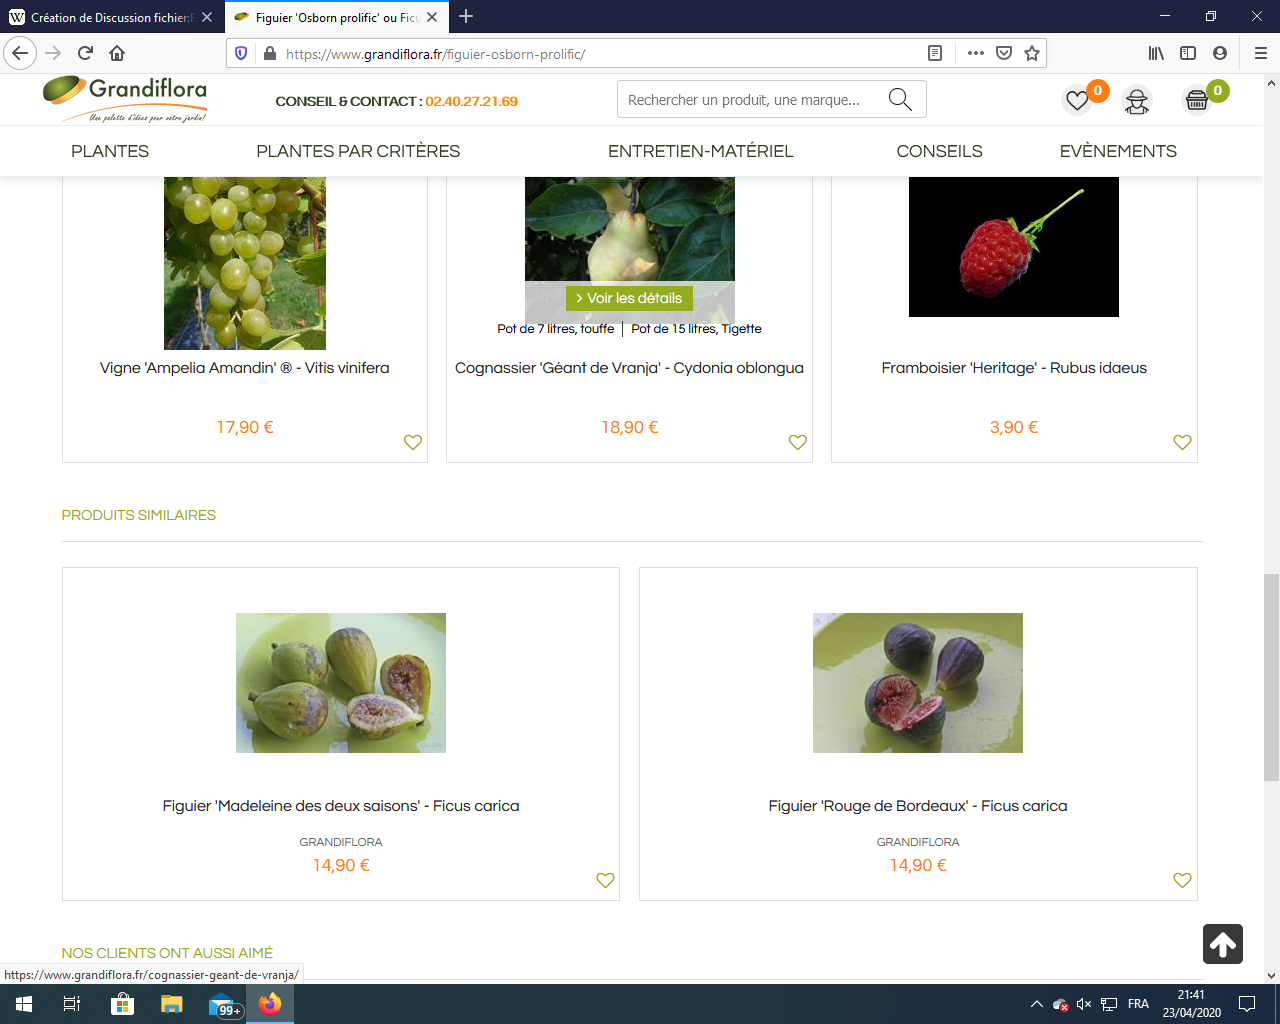Viewport: 1280px width, 1024px height.
Task: Reload the page in Firefox
Action: pyautogui.click(x=85, y=54)
